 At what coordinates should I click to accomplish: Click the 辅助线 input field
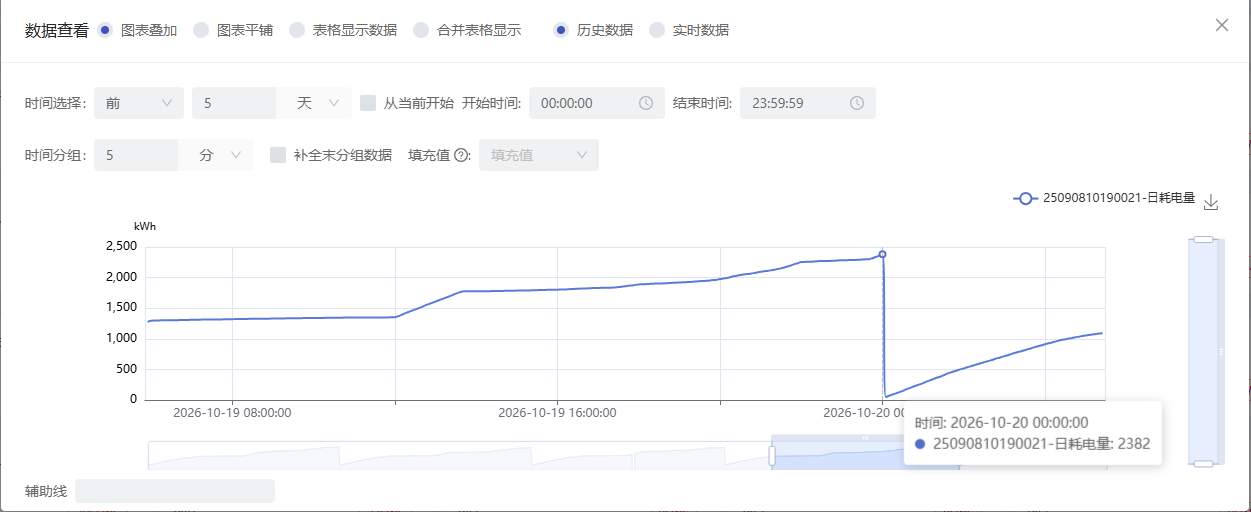coord(175,491)
